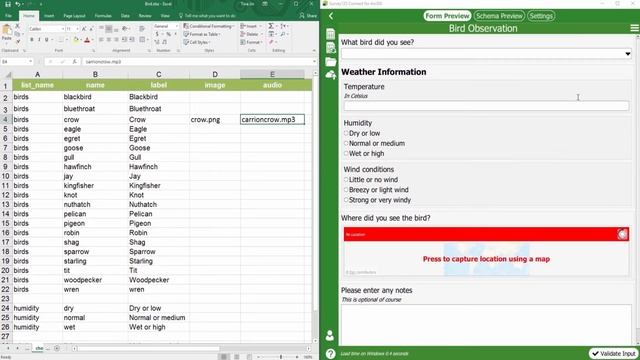Image resolution: width=640 pixels, height=360 pixels.
Task: Open XLSForm spreadsheet icon in Survey123 sidebar
Action: point(330,34)
